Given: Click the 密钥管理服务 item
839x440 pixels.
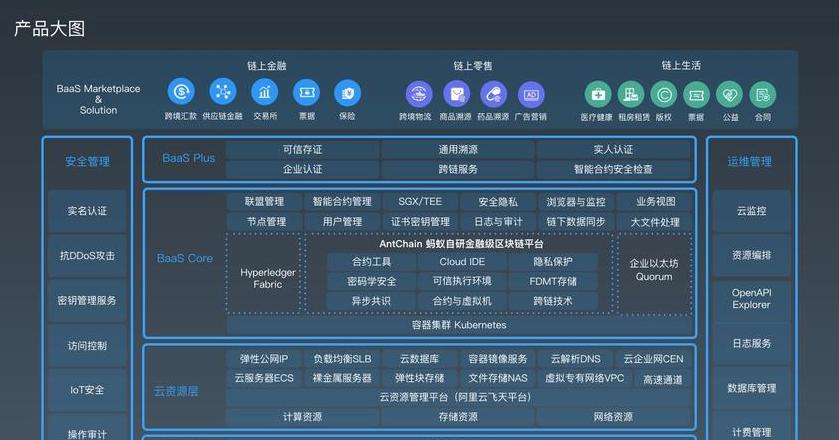Looking at the screenshot, I should [87, 300].
